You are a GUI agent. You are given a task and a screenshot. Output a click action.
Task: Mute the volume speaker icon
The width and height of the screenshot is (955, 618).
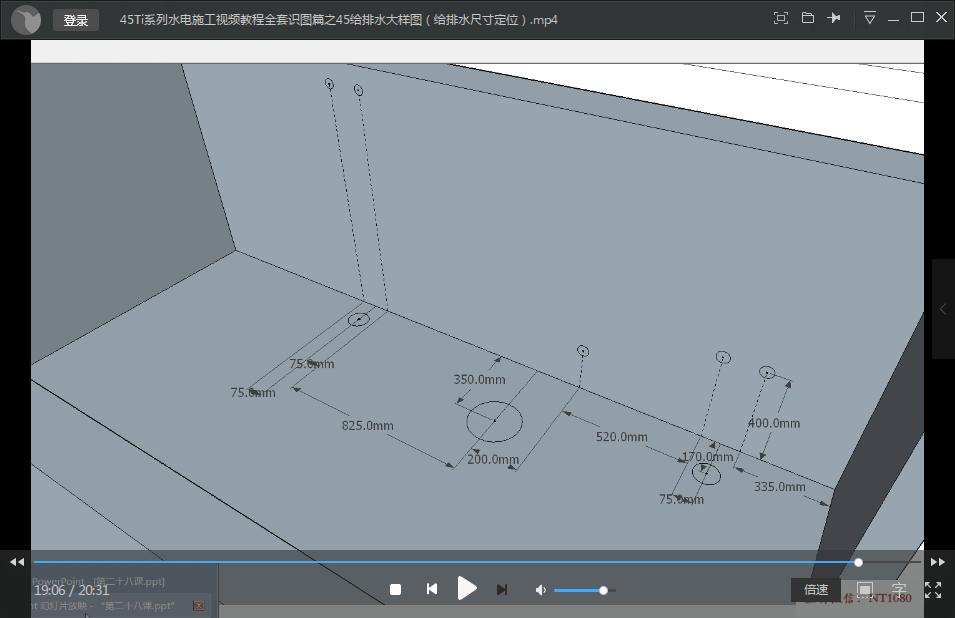(540, 590)
